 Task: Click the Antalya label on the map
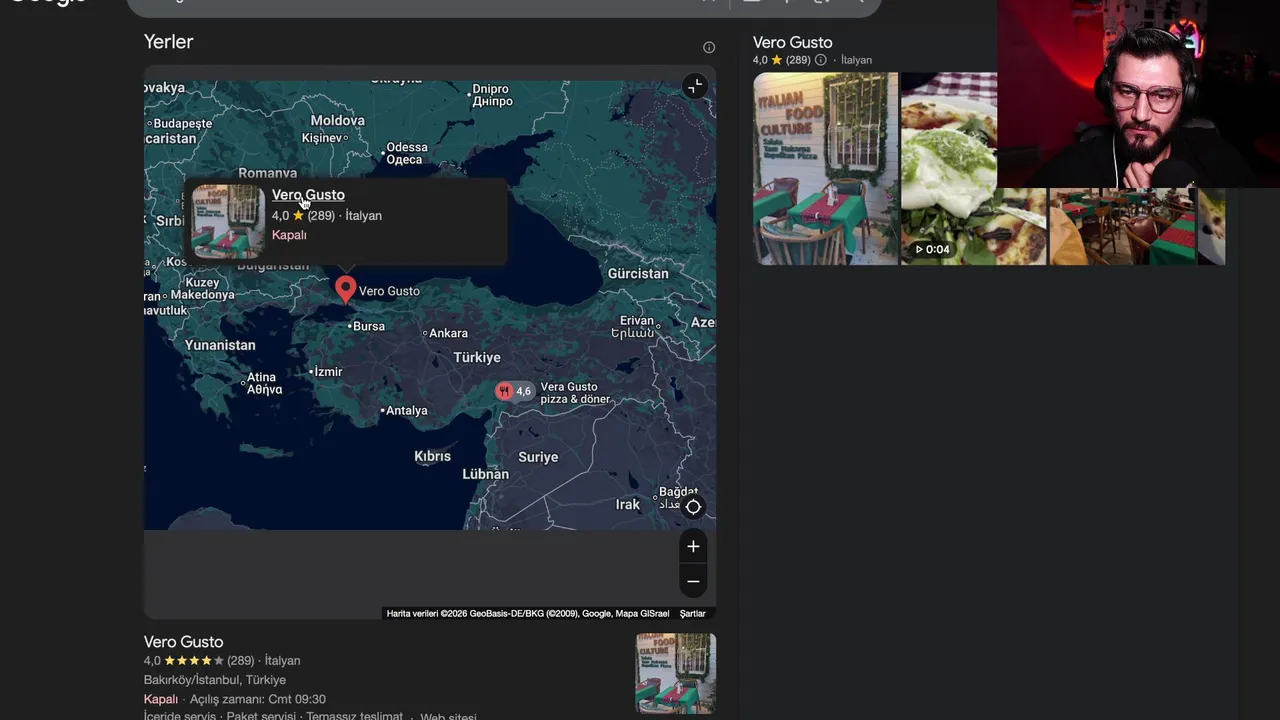(406, 411)
